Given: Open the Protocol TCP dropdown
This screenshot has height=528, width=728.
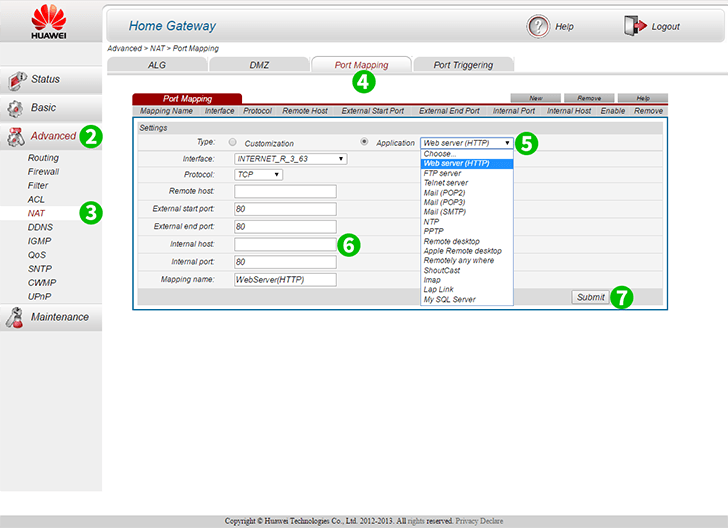Looking at the screenshot, I should coord(259,175).
